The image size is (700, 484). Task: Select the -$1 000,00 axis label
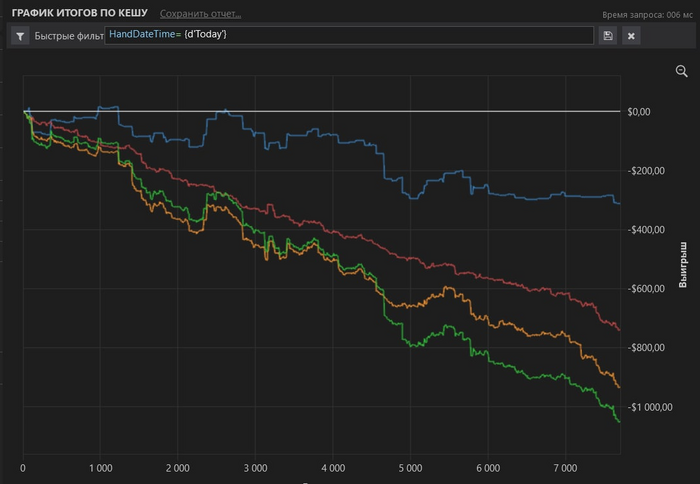click(x=650, y=407)
